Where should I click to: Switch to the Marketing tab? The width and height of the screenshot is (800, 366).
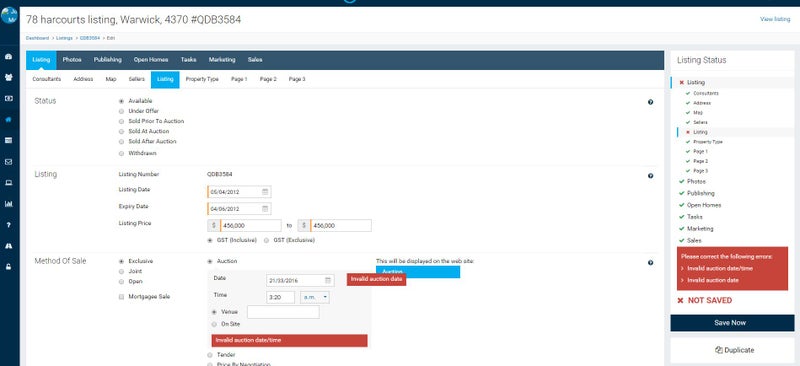[222, 60]
